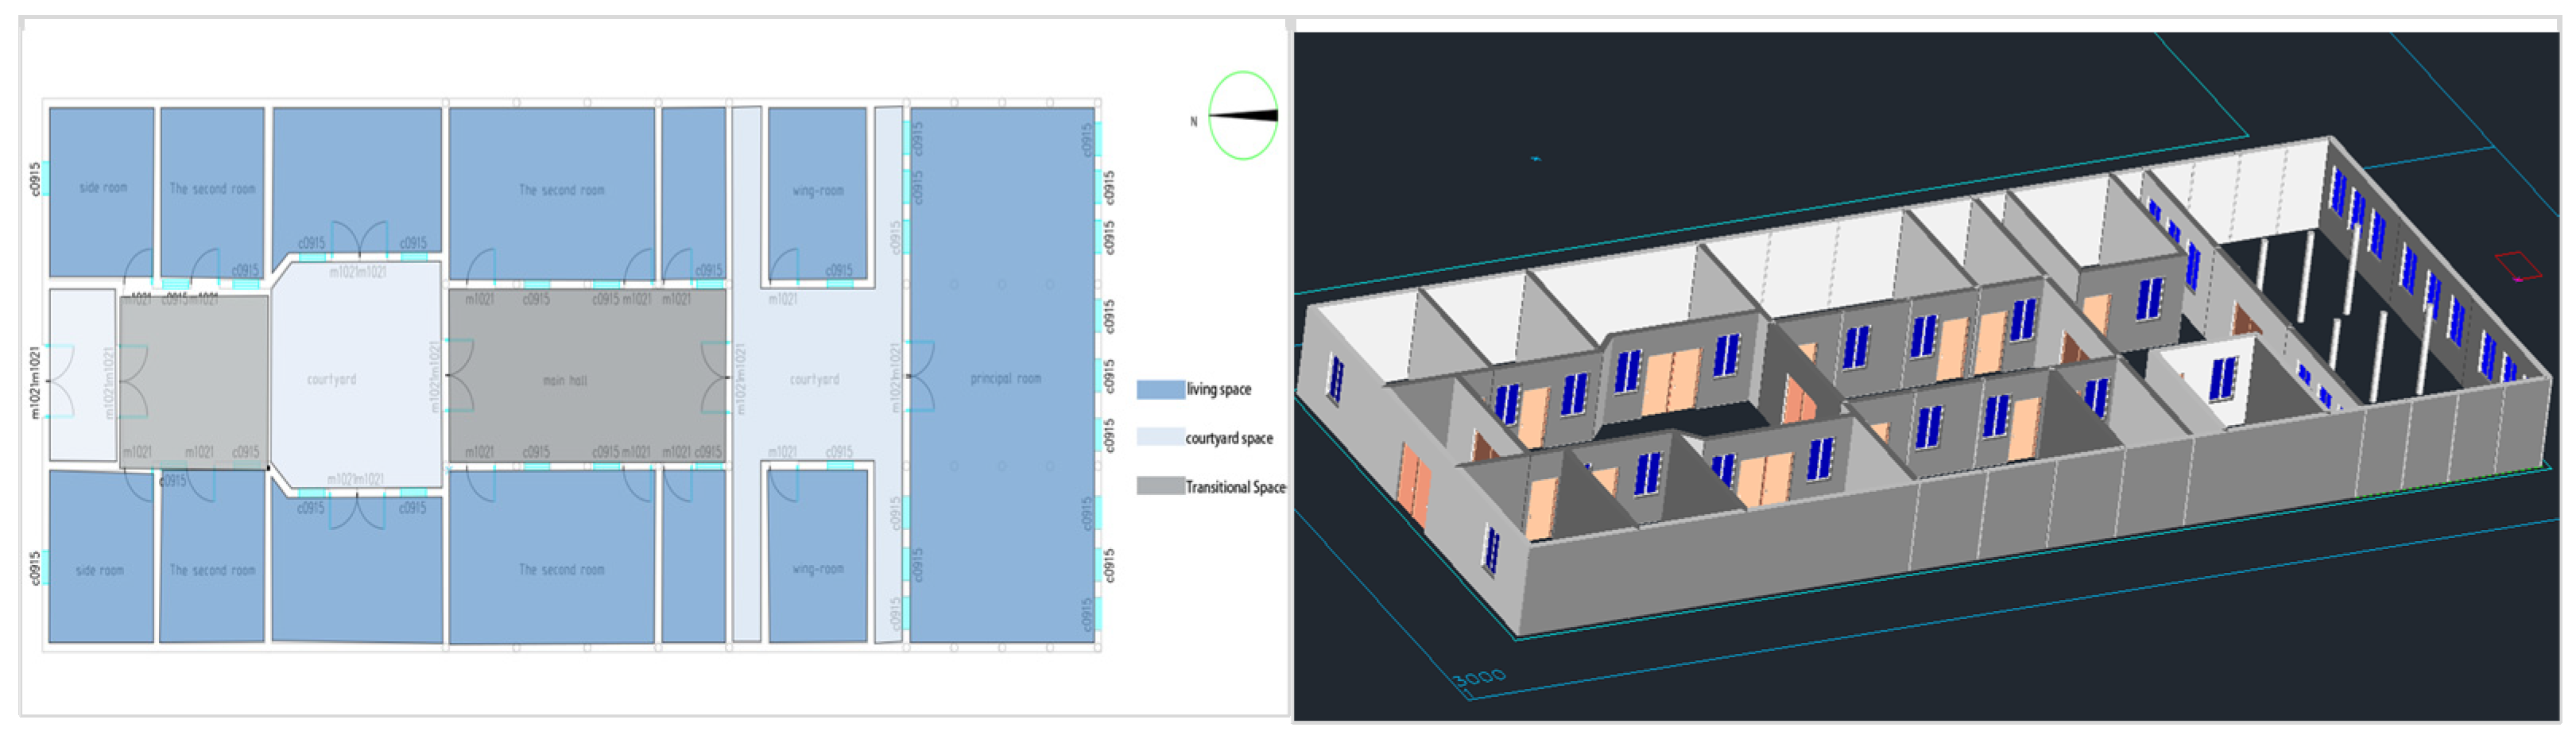Click the courtyard label right of main hall

click(x=814, y=379)
